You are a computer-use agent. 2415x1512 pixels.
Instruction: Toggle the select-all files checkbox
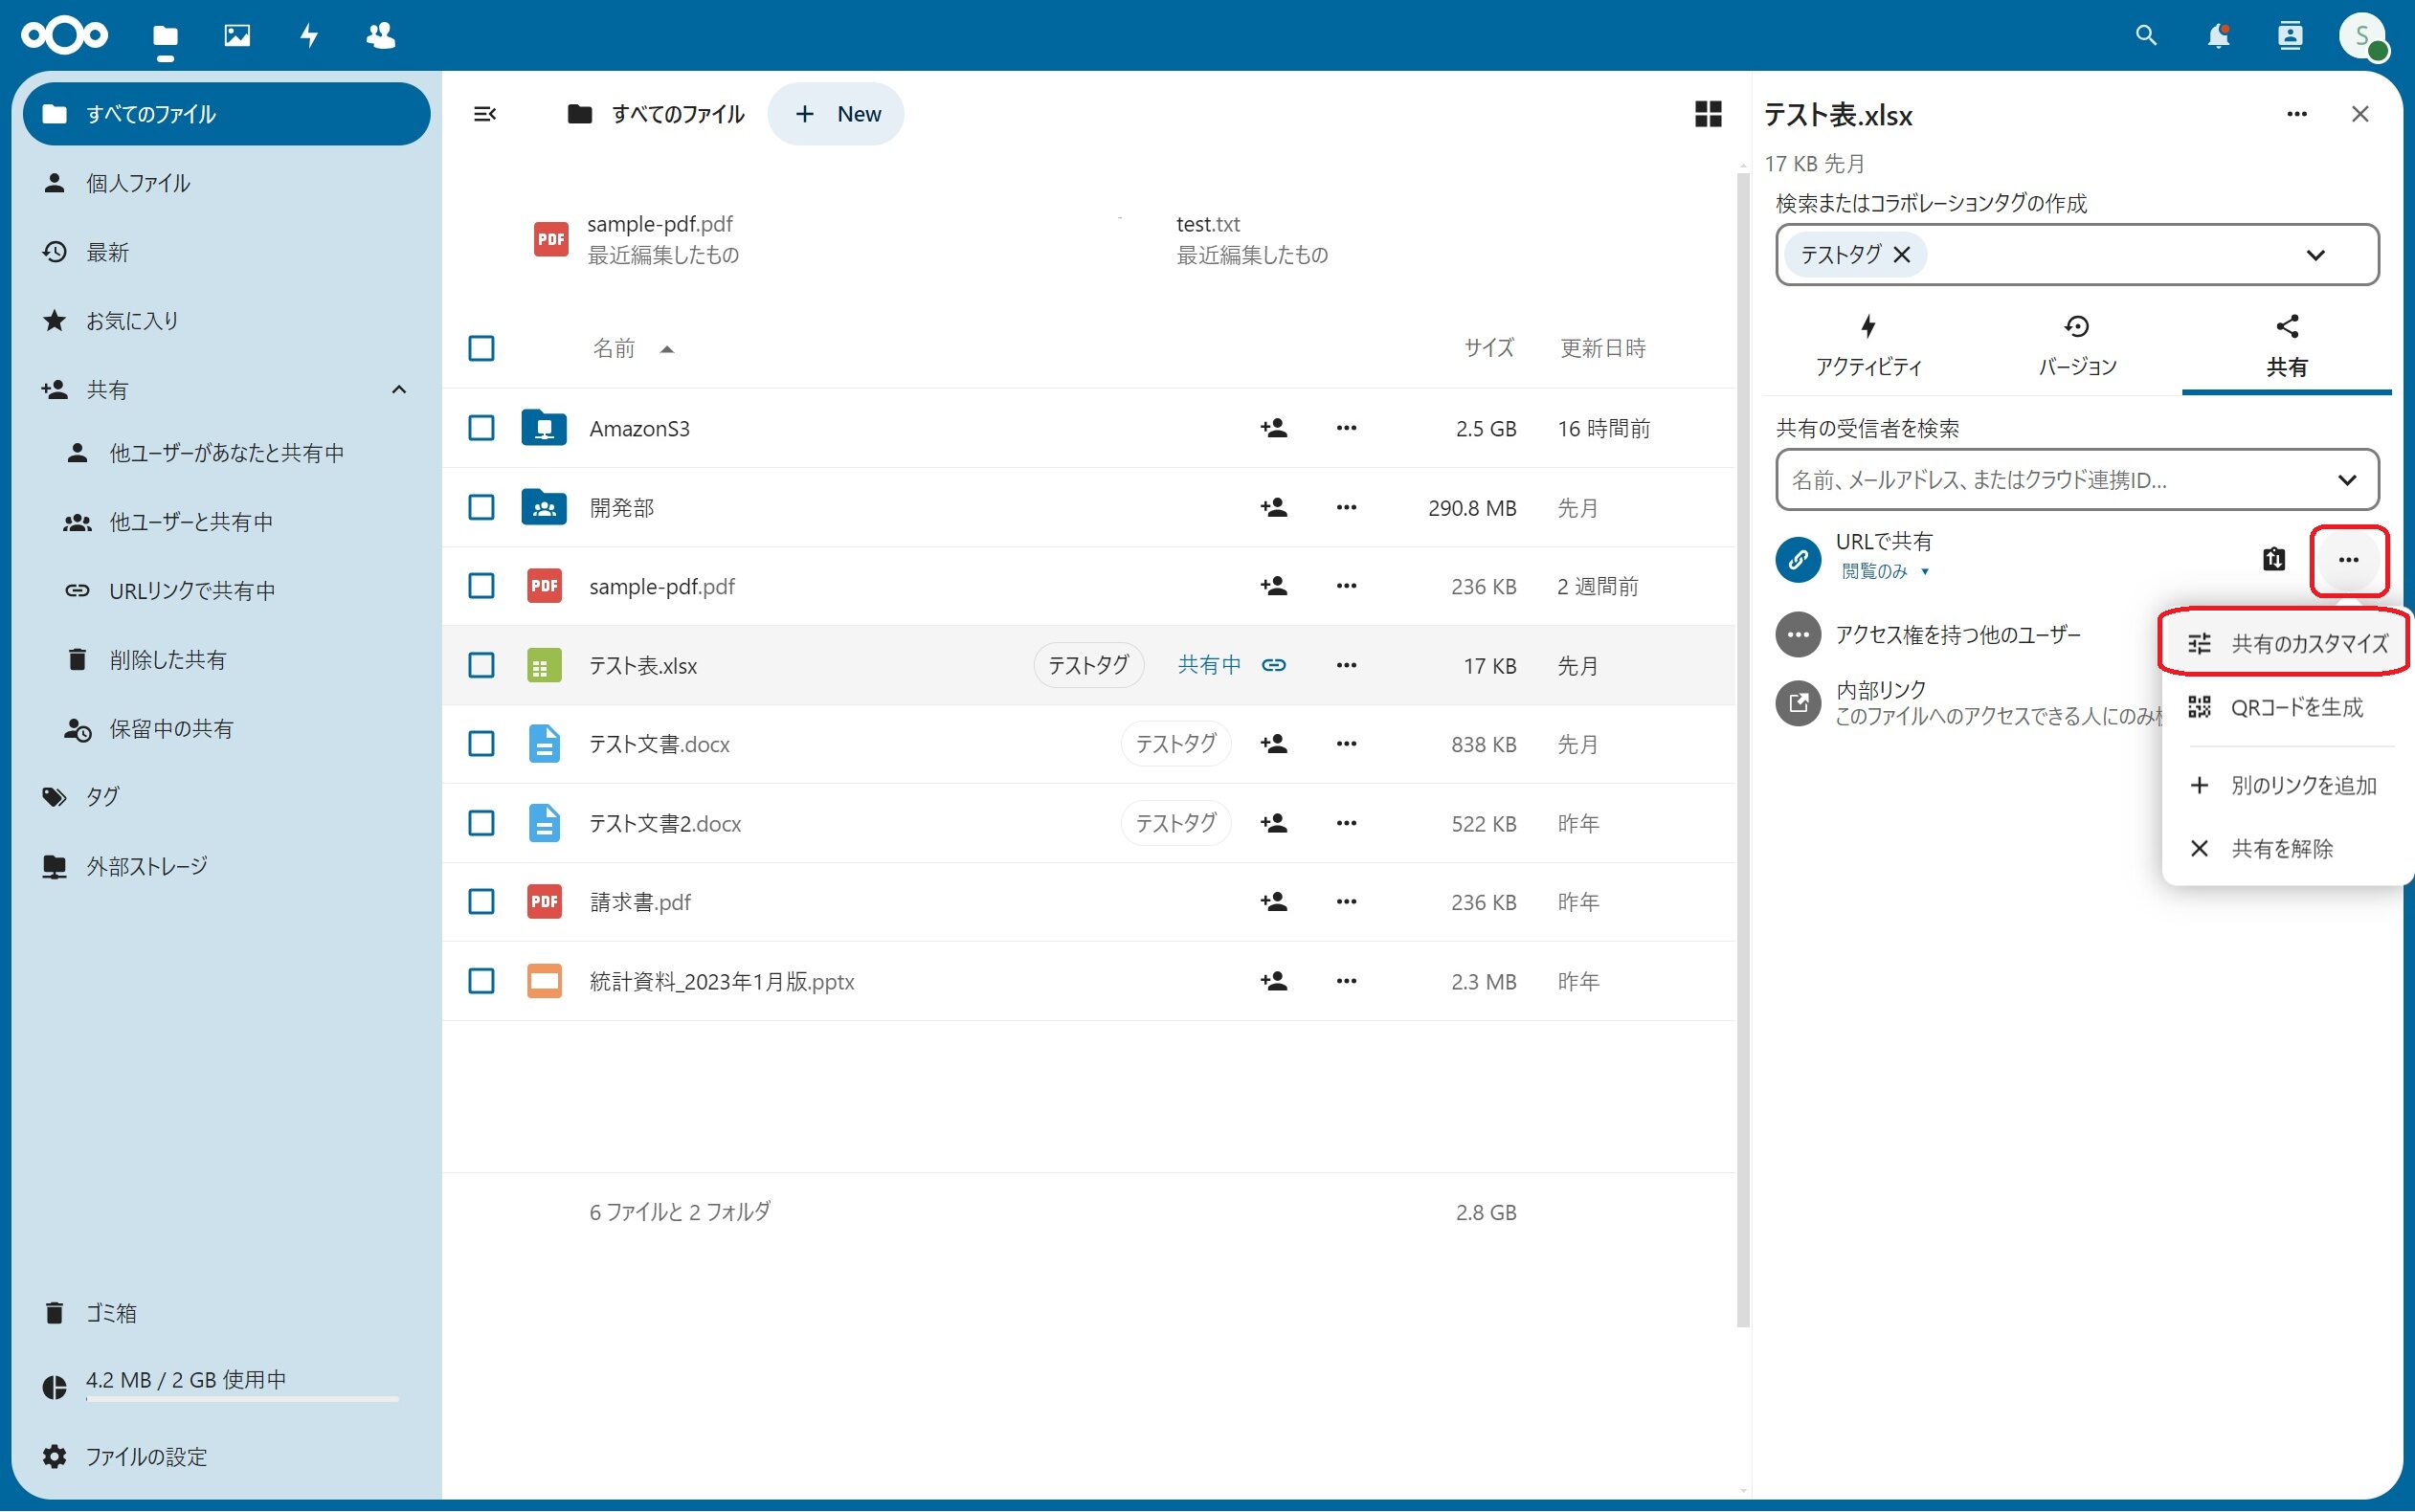pyautogui.click(x=481, y=348)
